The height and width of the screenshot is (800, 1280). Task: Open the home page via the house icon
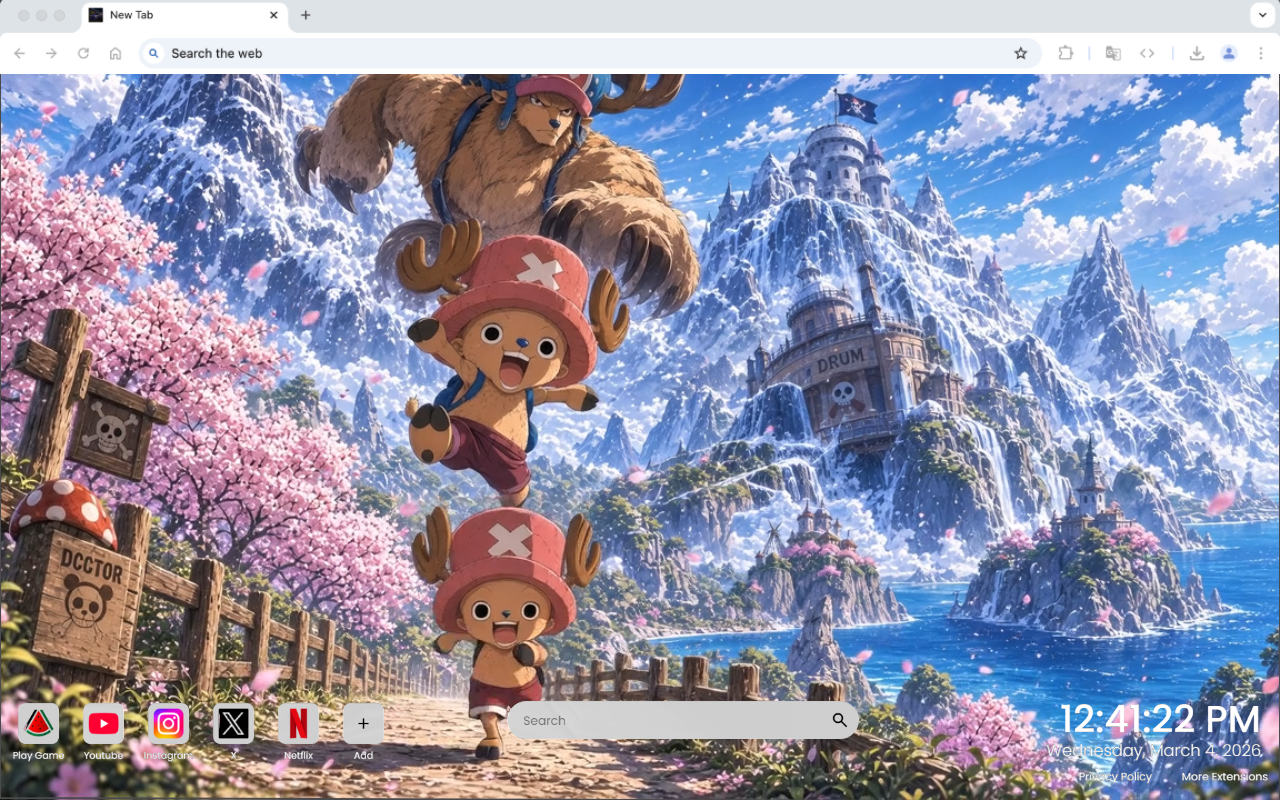[x=115, y=53]
